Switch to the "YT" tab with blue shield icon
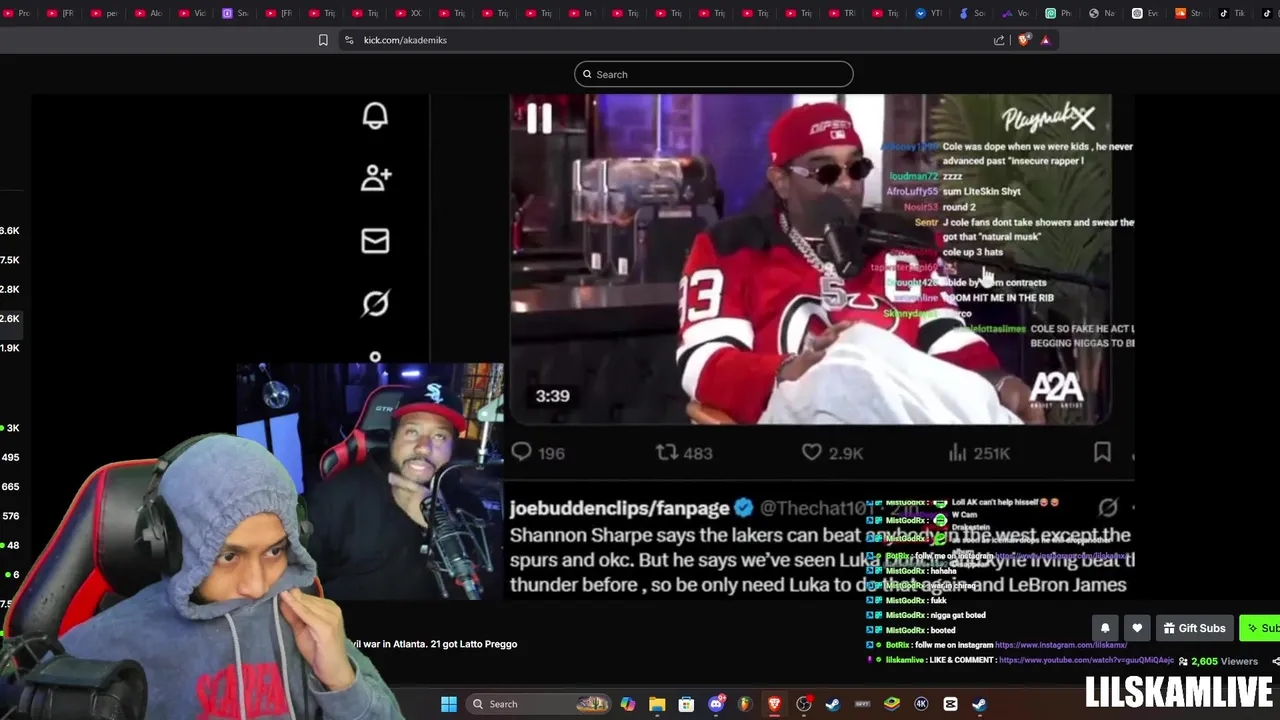The image size is (1280, 720). 928,13
